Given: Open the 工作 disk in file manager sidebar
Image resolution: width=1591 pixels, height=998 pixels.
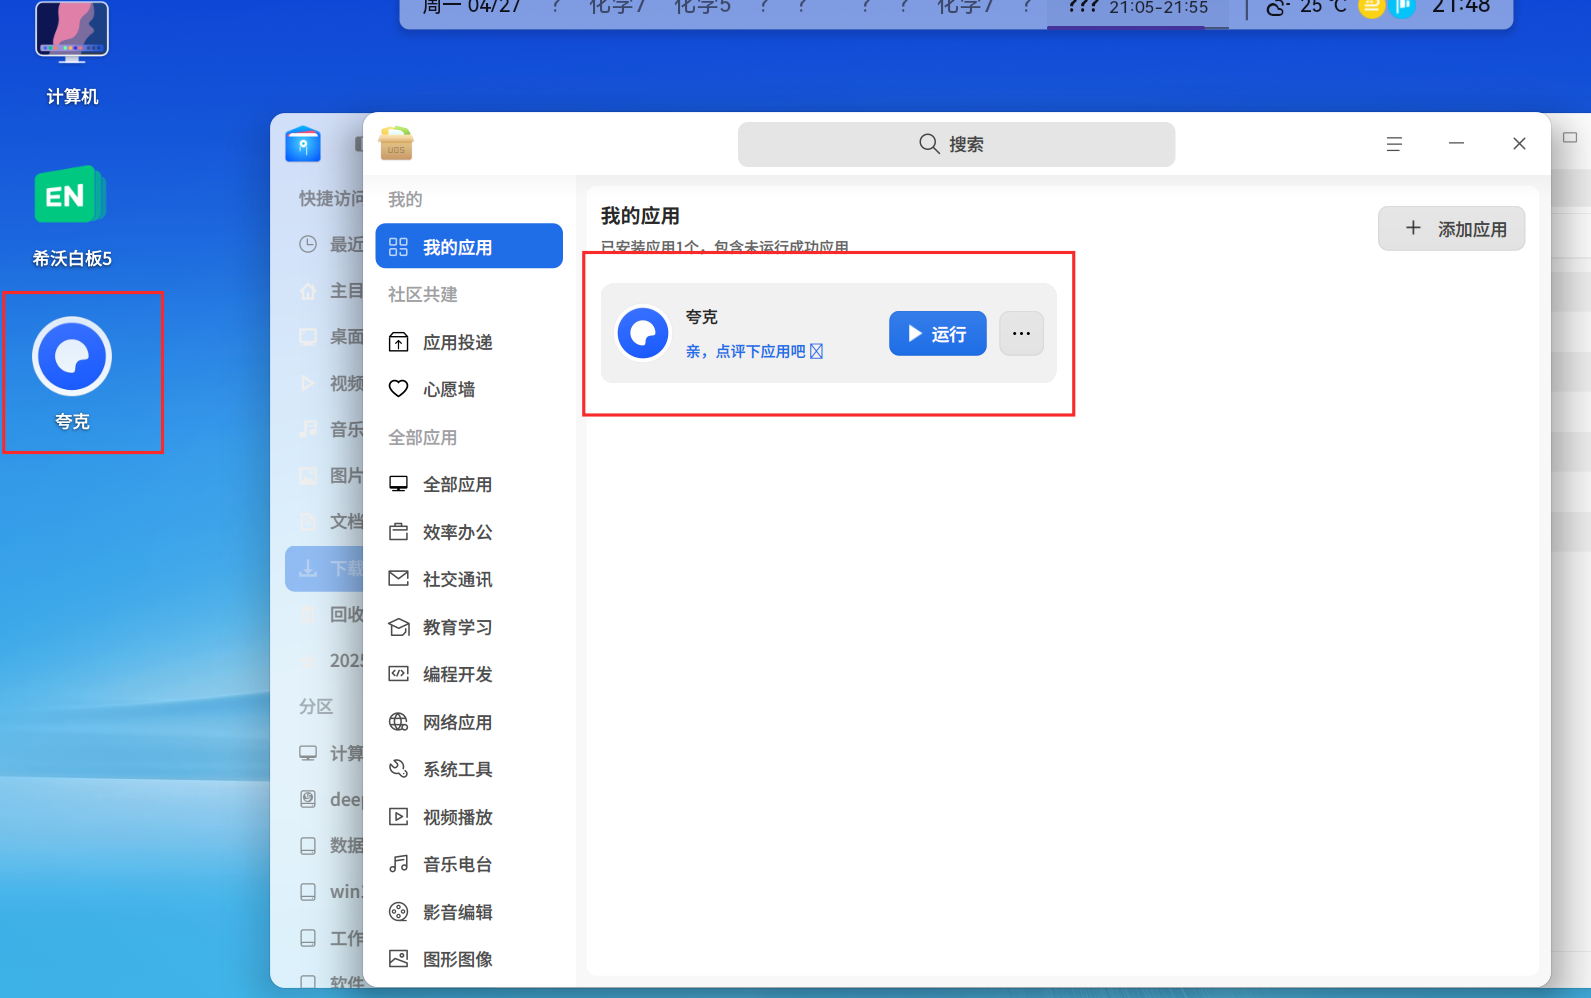Looking at the screenshot, I should point(324,938).
